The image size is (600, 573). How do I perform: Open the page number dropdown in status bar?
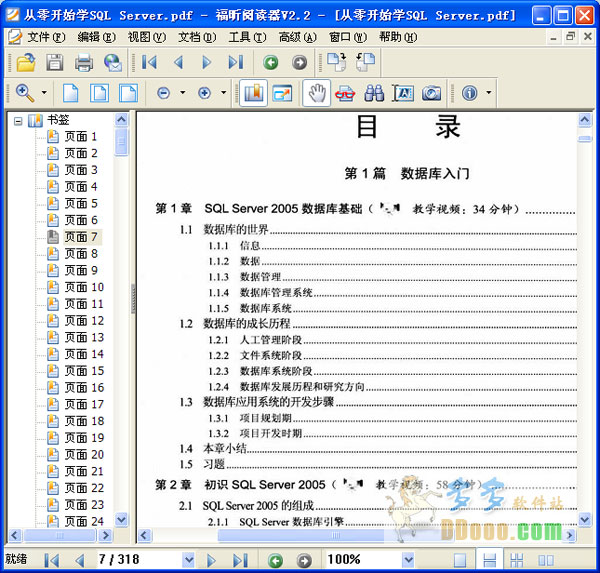(x=188, y=560)
